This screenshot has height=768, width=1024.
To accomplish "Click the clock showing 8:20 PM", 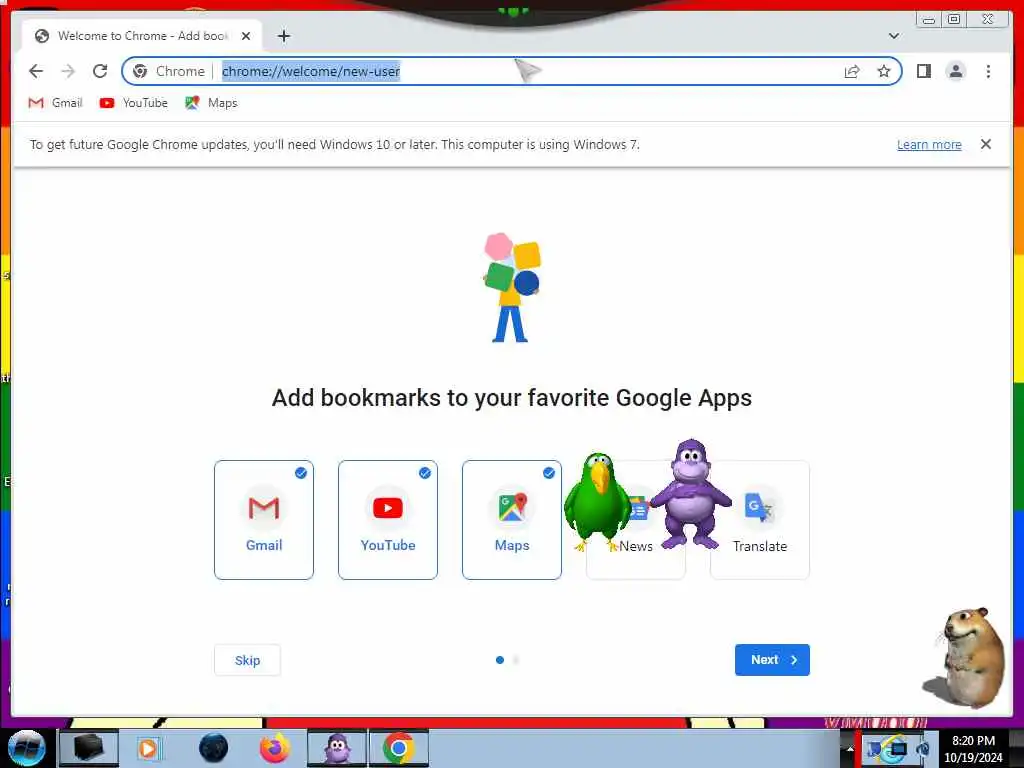I will tap(973, 749).
